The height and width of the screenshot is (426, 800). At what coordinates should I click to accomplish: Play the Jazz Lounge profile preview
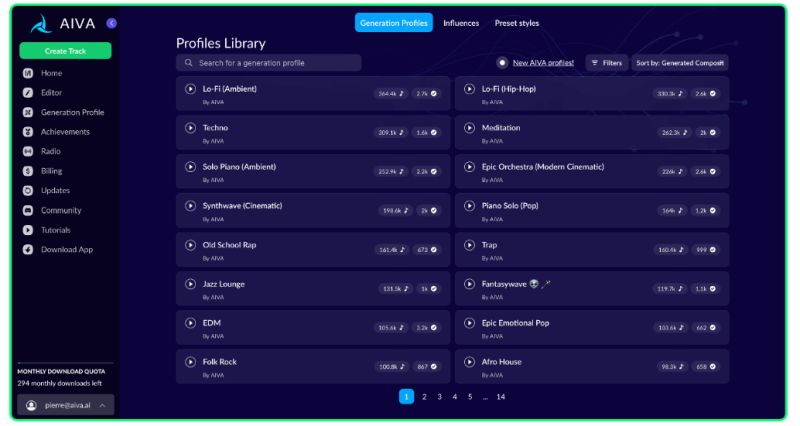click(x=190, y=284)
